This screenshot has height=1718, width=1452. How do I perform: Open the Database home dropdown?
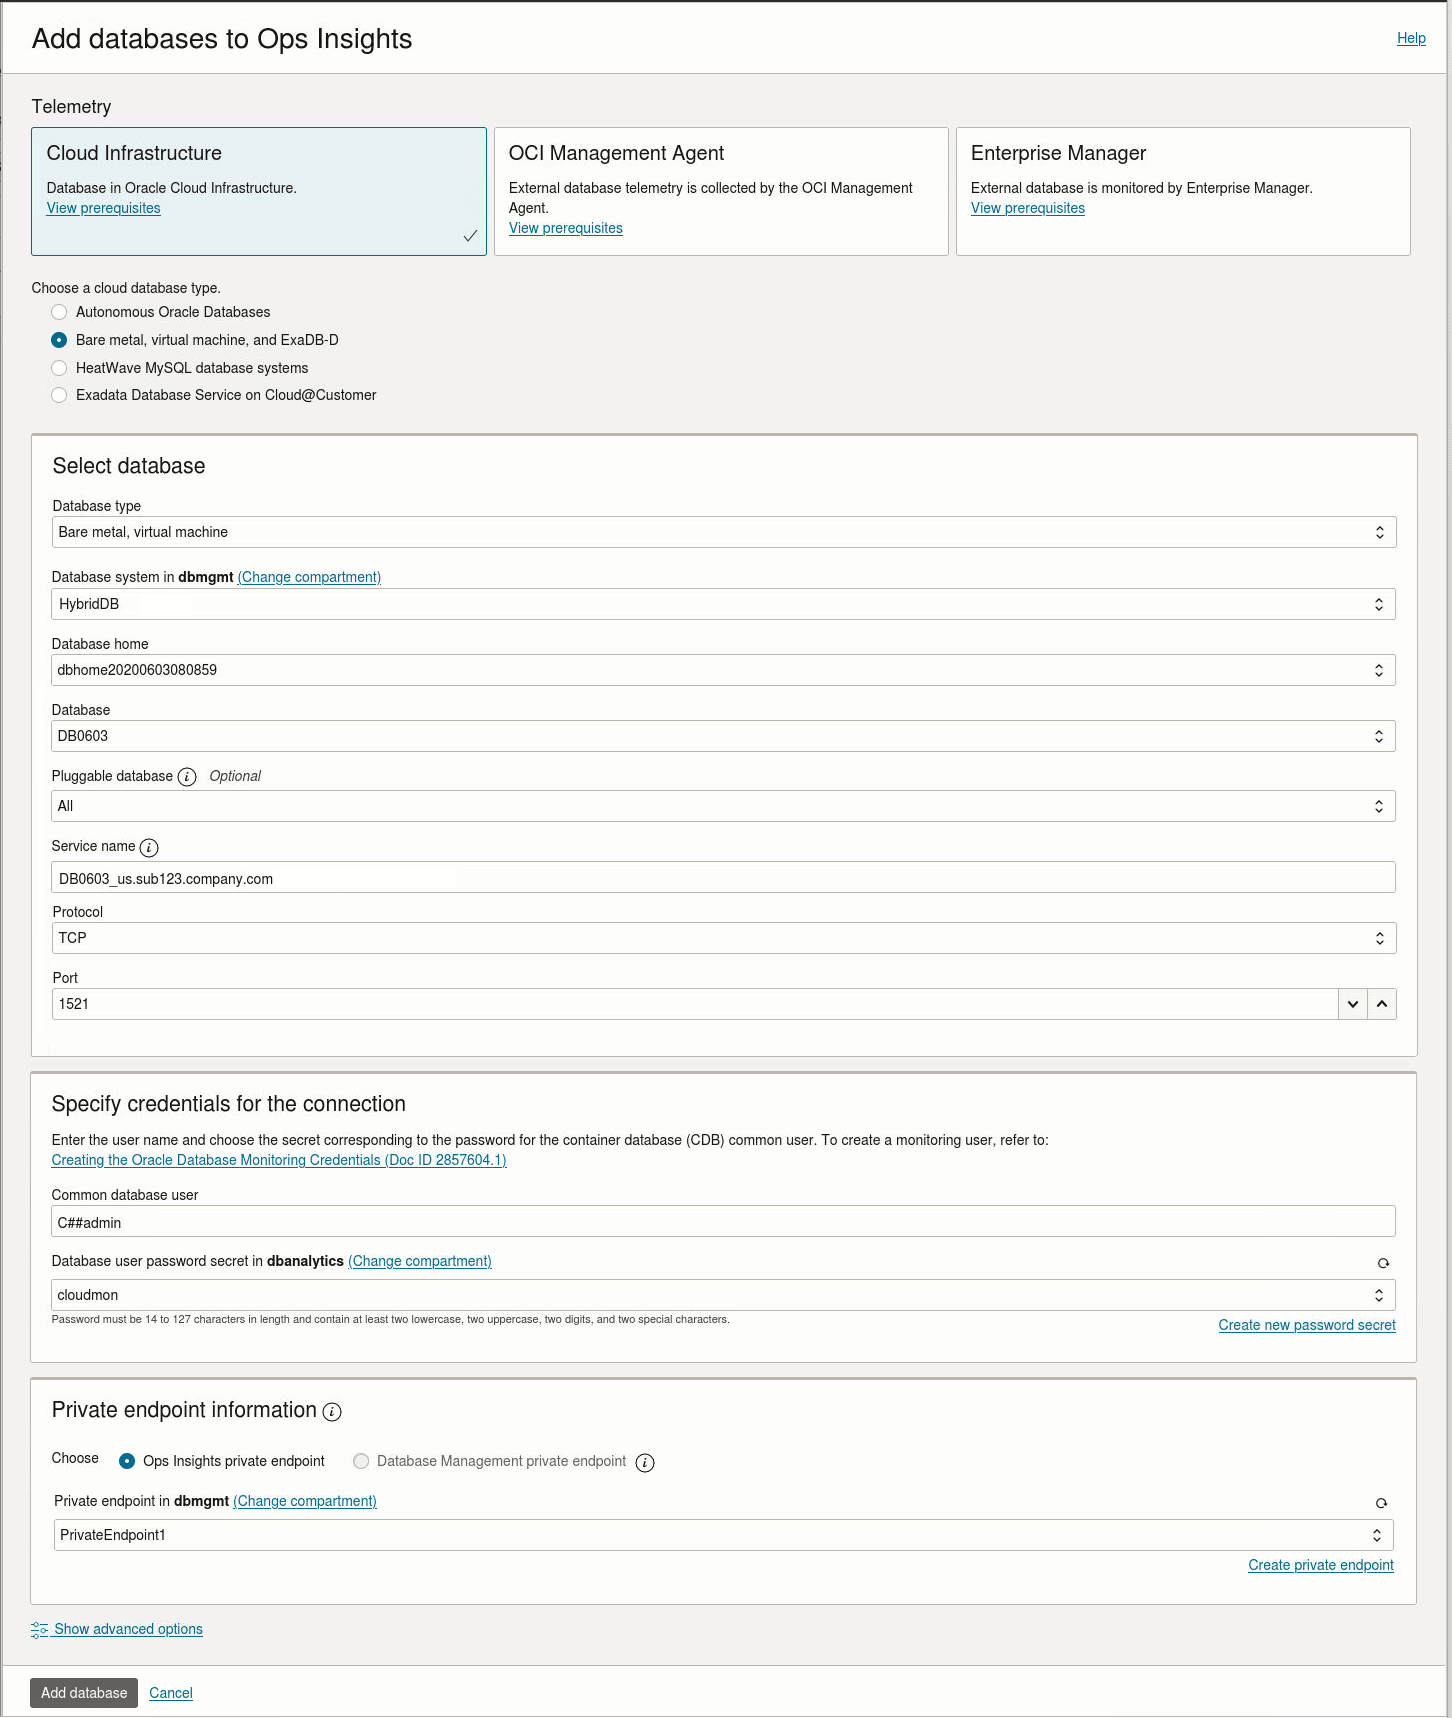pyautogui.click(x=724, y=670)
